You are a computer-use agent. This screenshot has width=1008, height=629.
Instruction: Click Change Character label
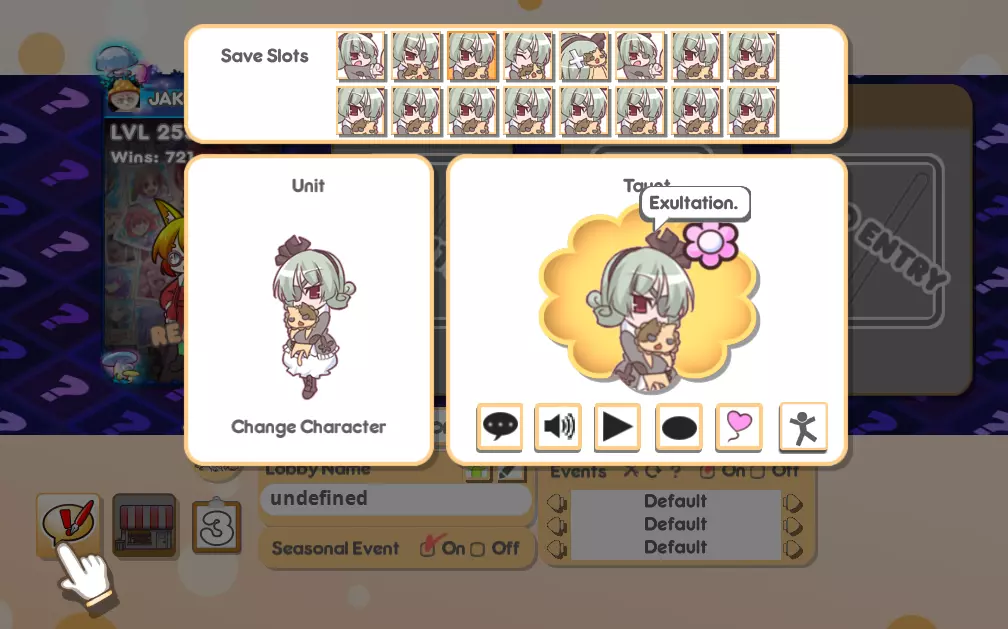click(309, 427)
